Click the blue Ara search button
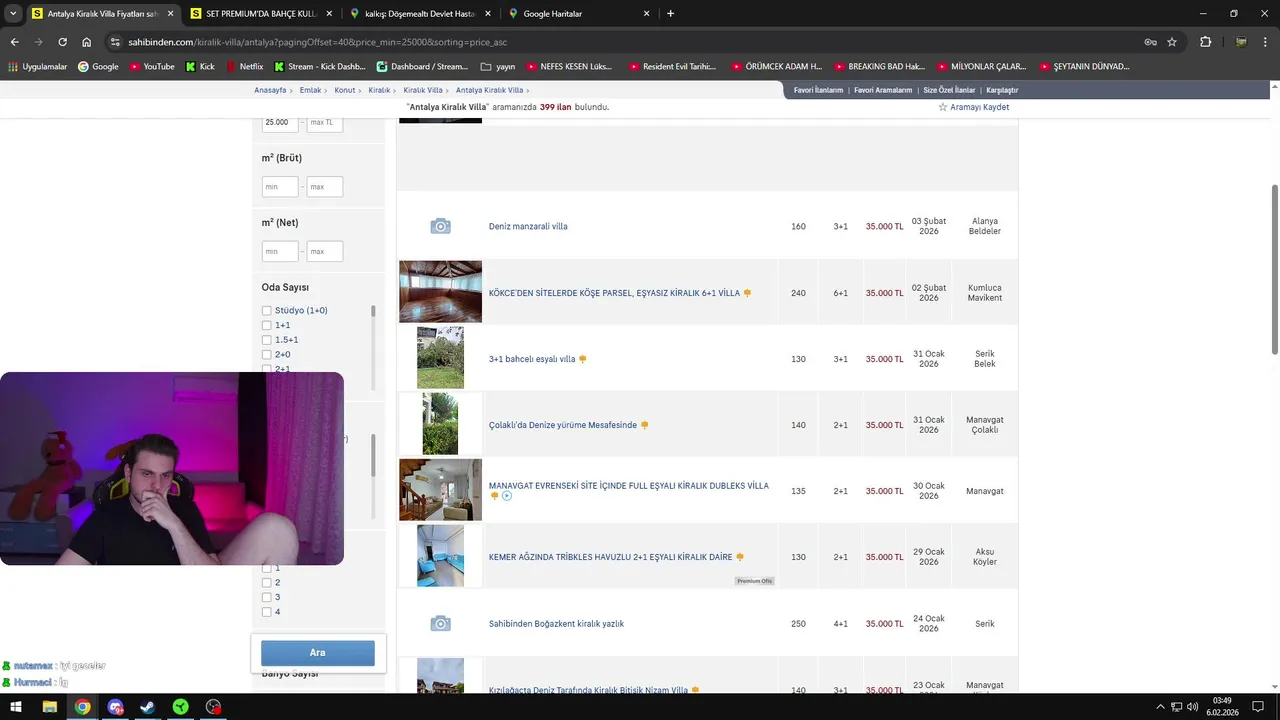1280x720 pixels. coord(318,653)
